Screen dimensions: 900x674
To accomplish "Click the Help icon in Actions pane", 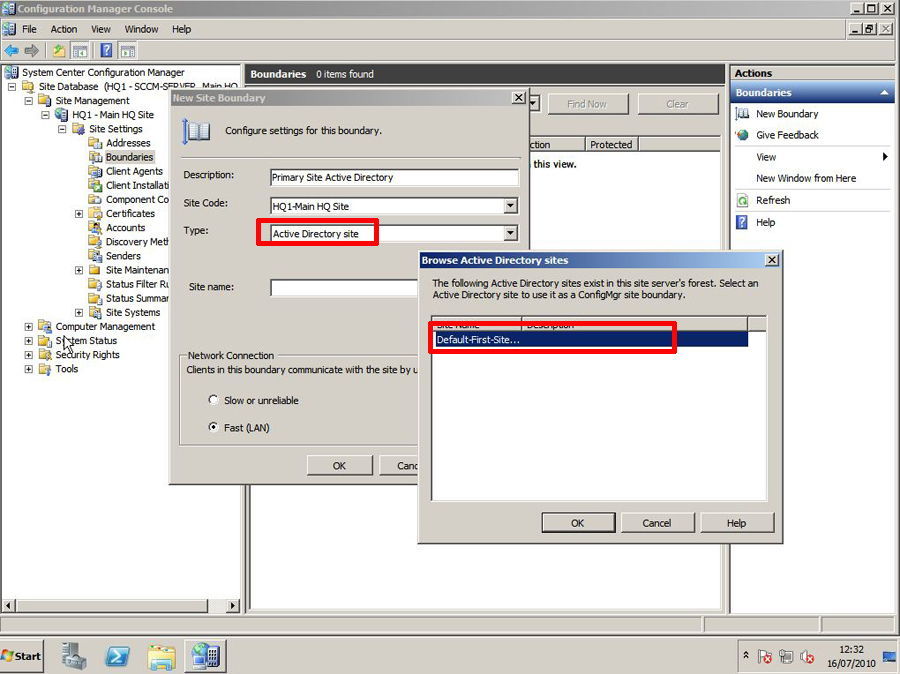I will 742,222.
